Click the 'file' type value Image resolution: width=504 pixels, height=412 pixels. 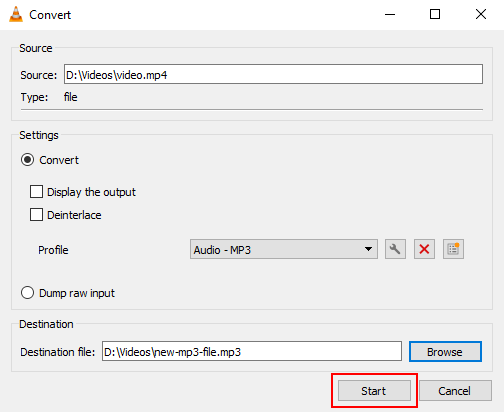(70, 97)
